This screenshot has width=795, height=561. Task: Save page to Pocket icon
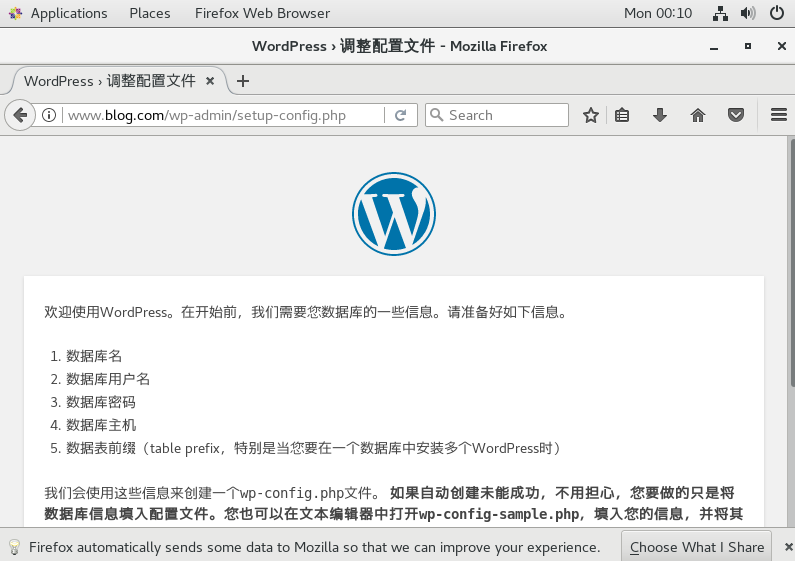pyautogui.click(x=736, y=115)
